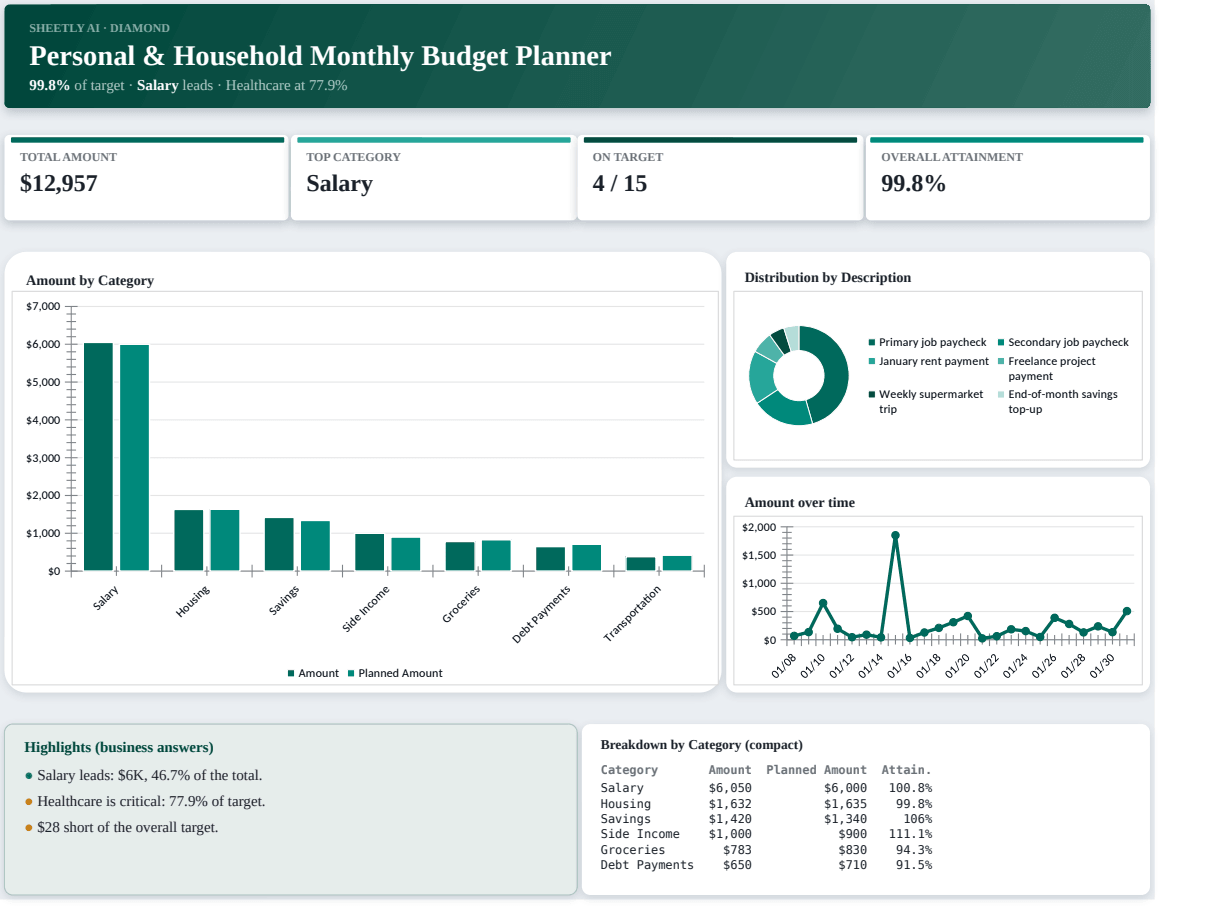Click the 94.3% attainment for Groceries

coord(914,850)
